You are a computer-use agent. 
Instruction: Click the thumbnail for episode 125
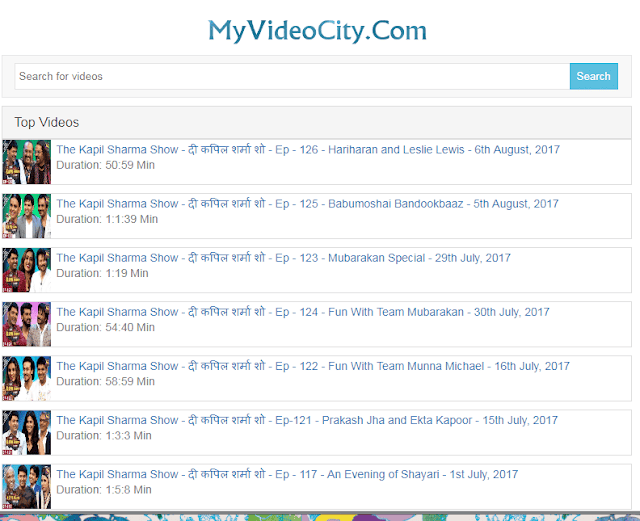tap(27, 216)
